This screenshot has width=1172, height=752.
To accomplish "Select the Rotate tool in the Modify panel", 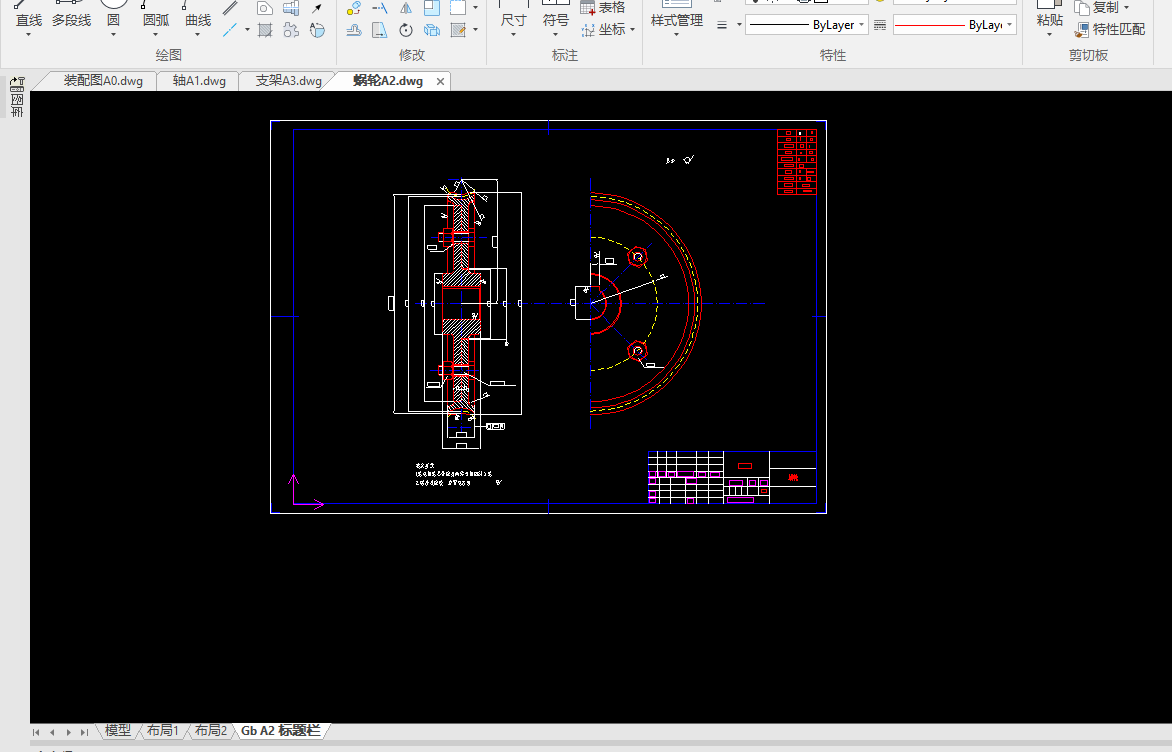I will [406, 30].
